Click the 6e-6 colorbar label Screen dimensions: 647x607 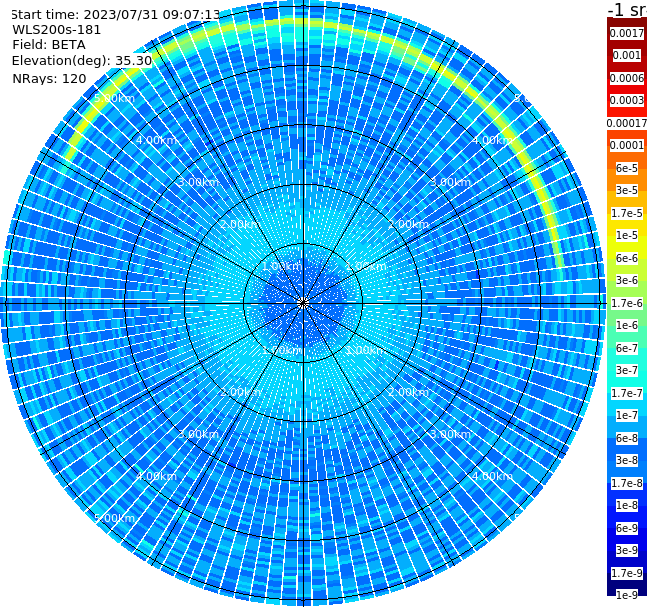click(x=627, y=258)
